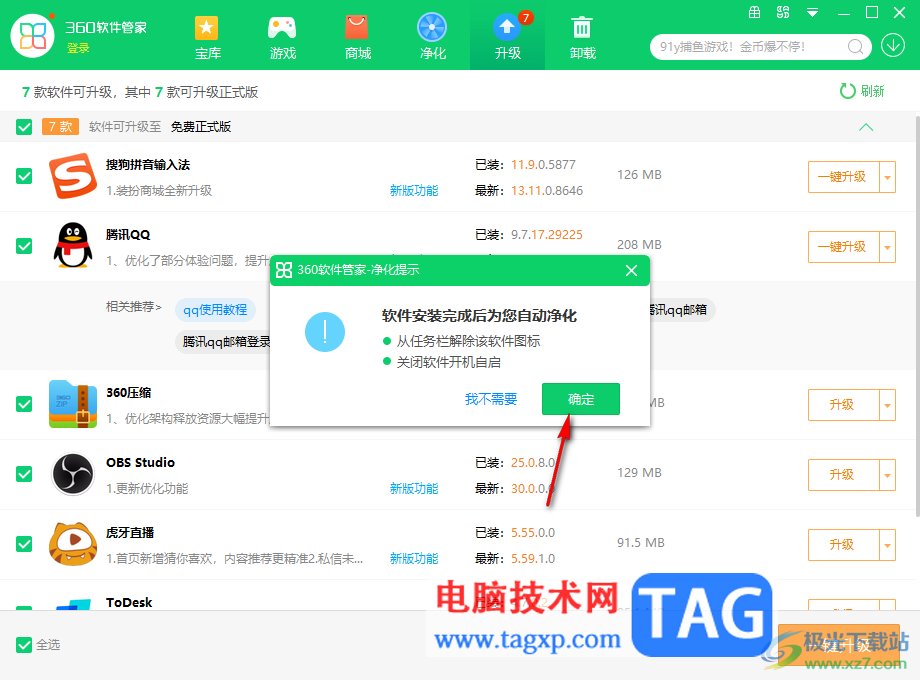Image resolution: width=920 pixels, height=680 pixels.
Task: Open dropdown arrow beside OBS Studio 升级
Action: point(887,474)
